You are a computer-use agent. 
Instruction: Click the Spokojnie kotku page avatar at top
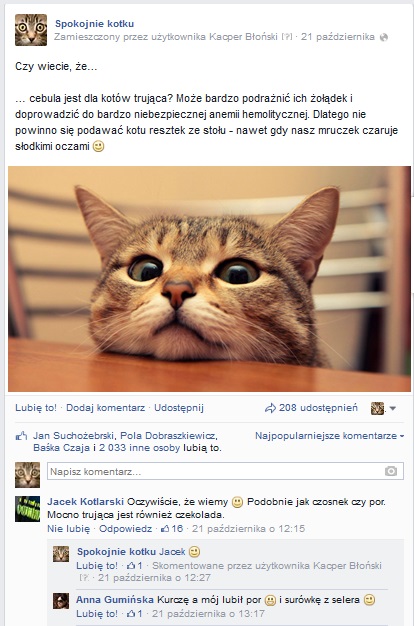[x=31, y=30]
